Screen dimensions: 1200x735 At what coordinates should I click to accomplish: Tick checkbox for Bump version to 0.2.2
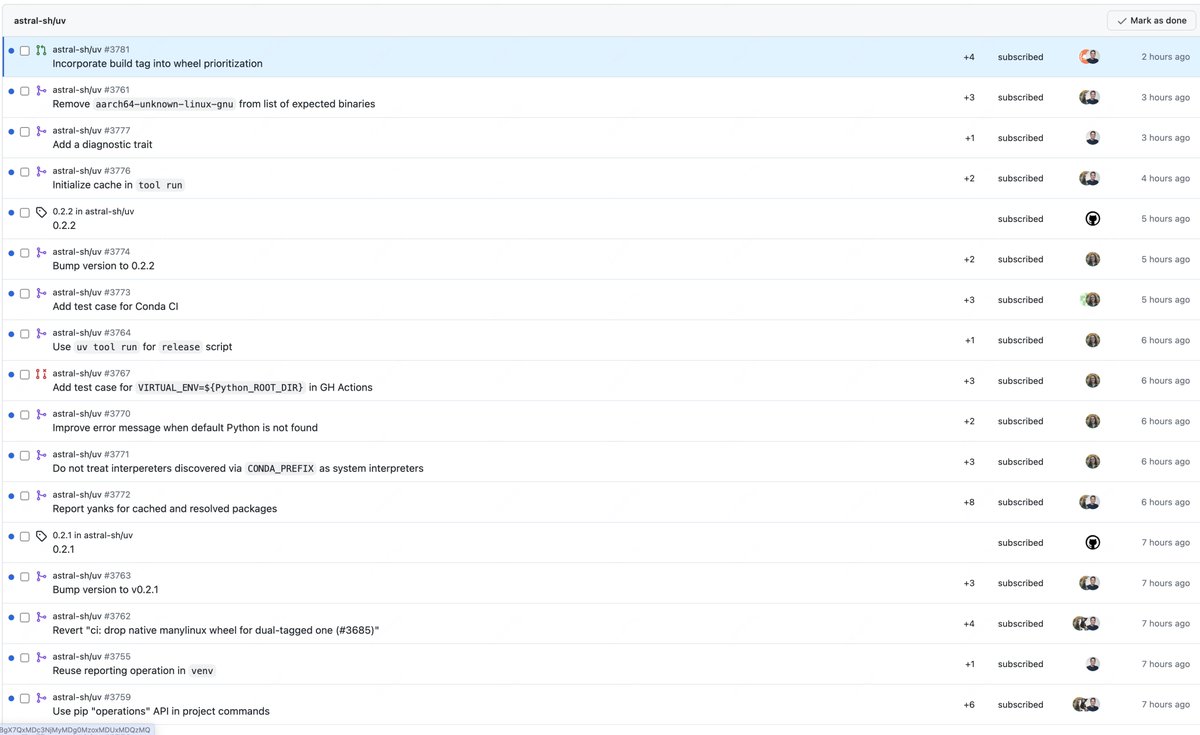[25, 252]
